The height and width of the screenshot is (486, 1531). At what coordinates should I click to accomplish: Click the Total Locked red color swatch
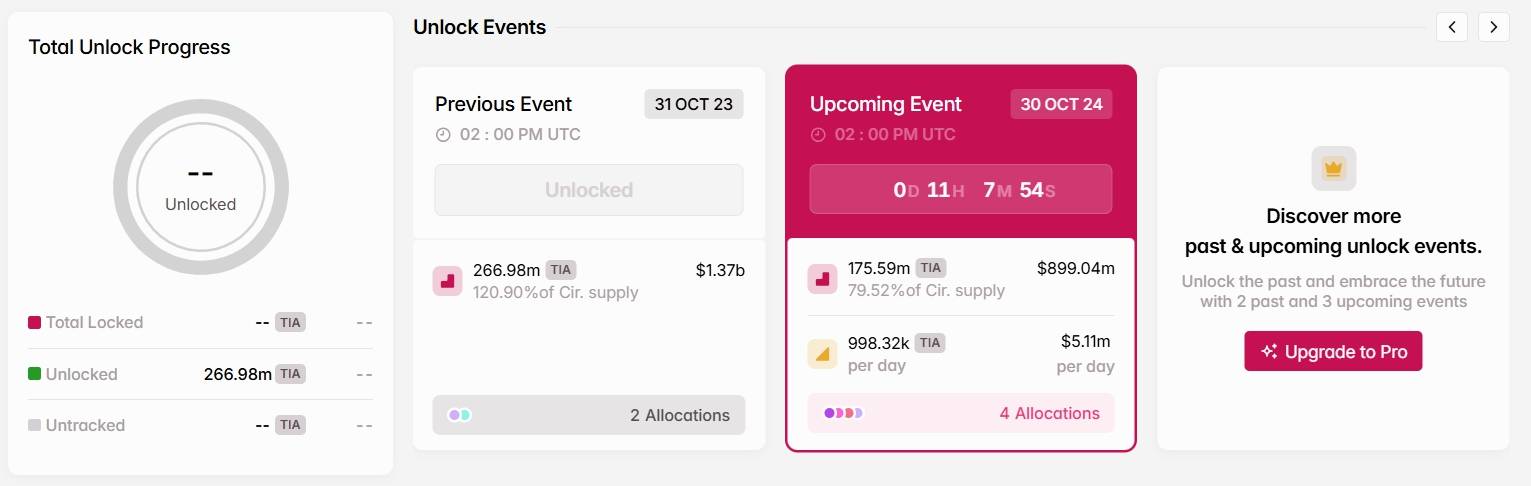coord(34,322)
